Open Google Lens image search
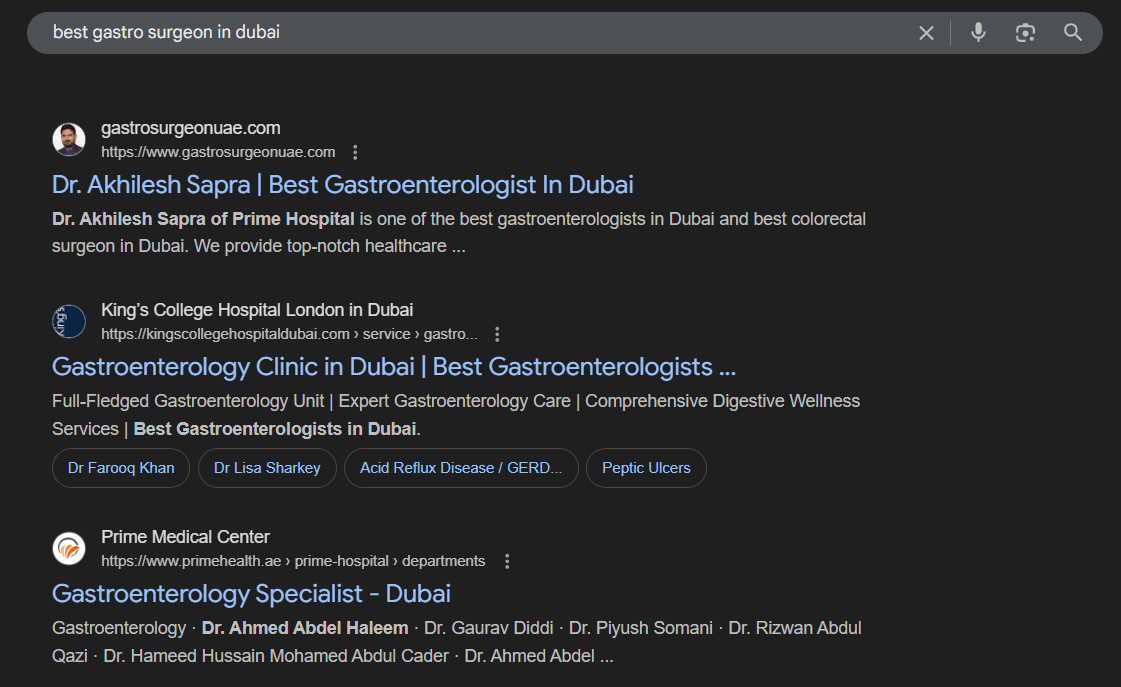 pyautogui.click(x=1025, y=32)
